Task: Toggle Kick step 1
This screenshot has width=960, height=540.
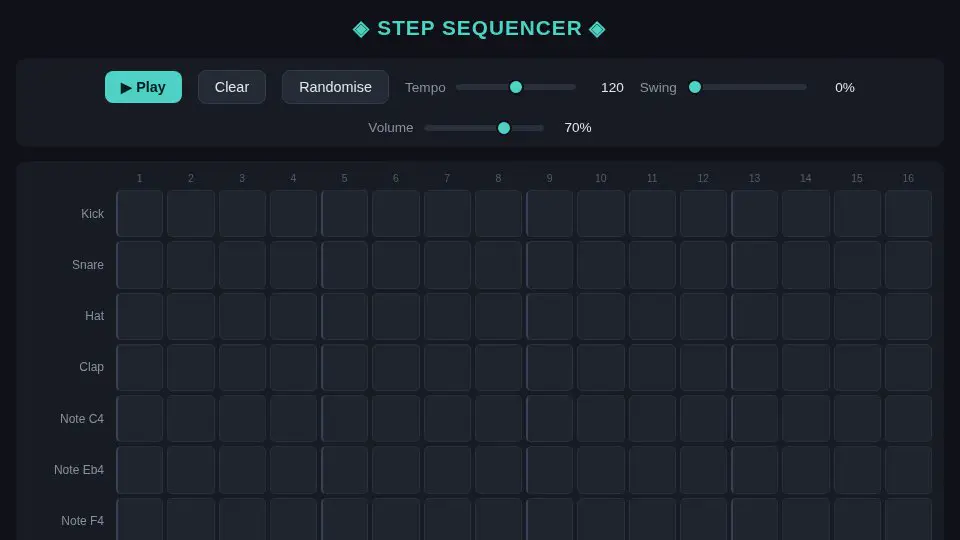Action: click(x=140, y=213)
